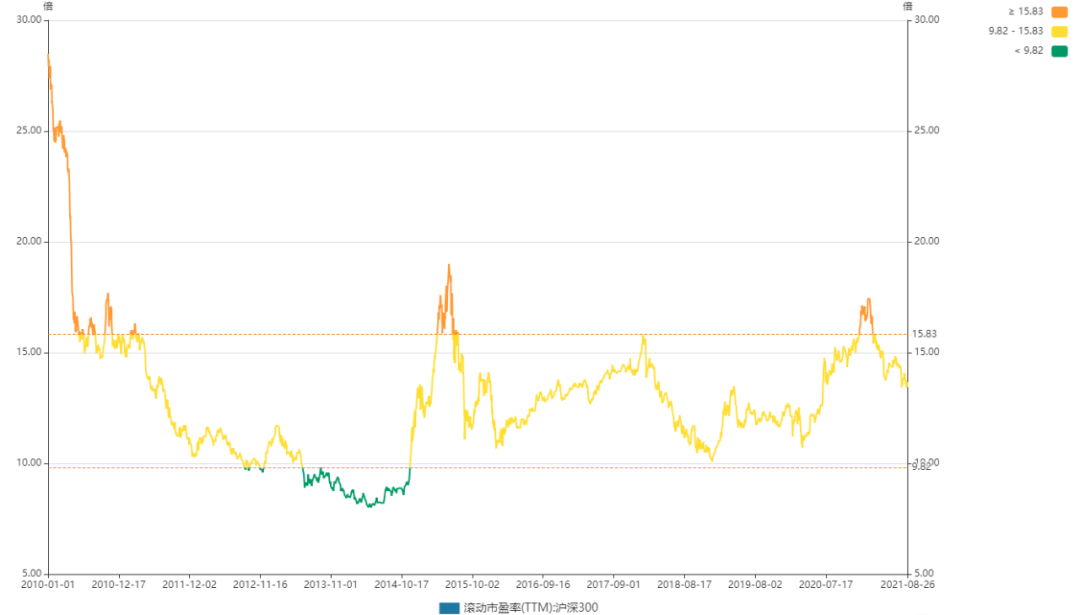Select the 2016-09-16 date label

[543, 585]
